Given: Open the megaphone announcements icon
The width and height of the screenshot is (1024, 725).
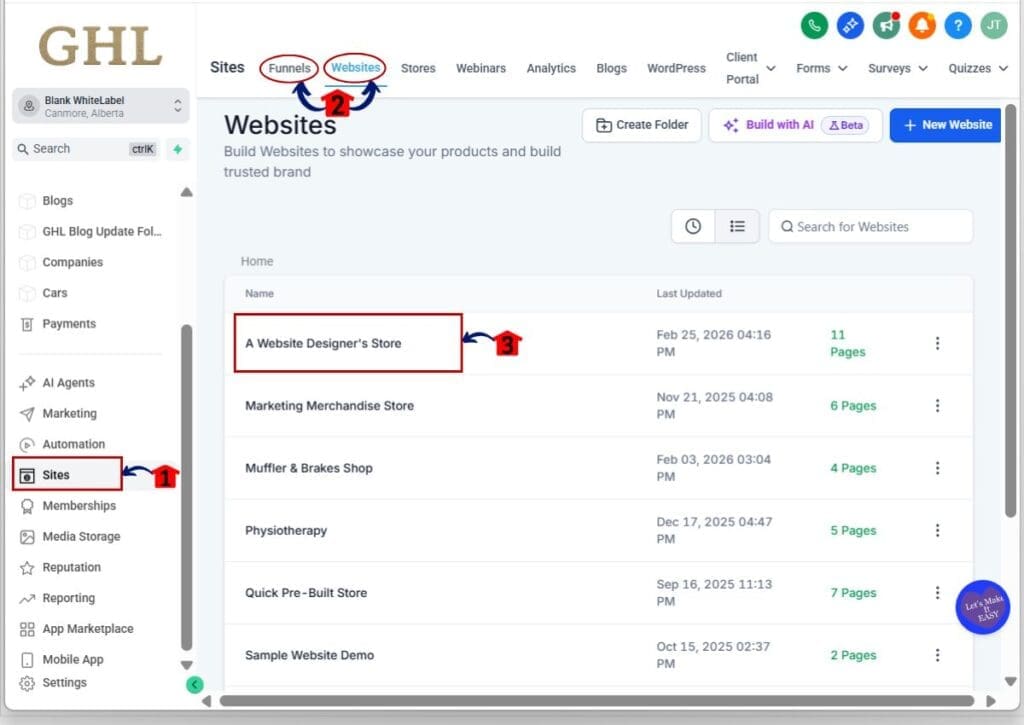Looking at the screenshot, I should (x=886, y=25).
